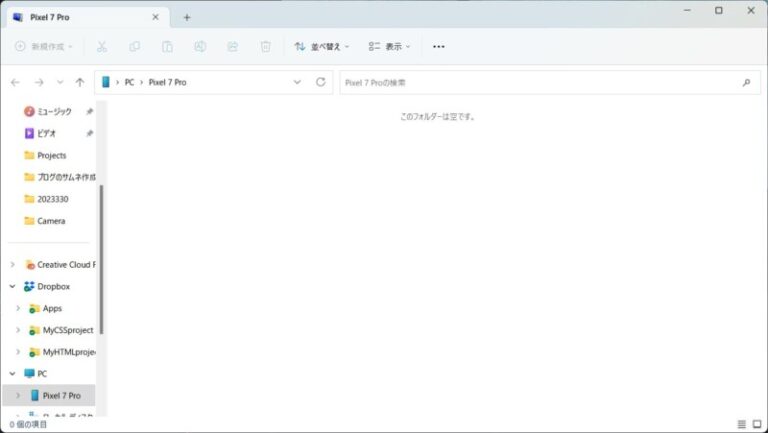Click the cut scissors icon in toolbar

(101, 46)
